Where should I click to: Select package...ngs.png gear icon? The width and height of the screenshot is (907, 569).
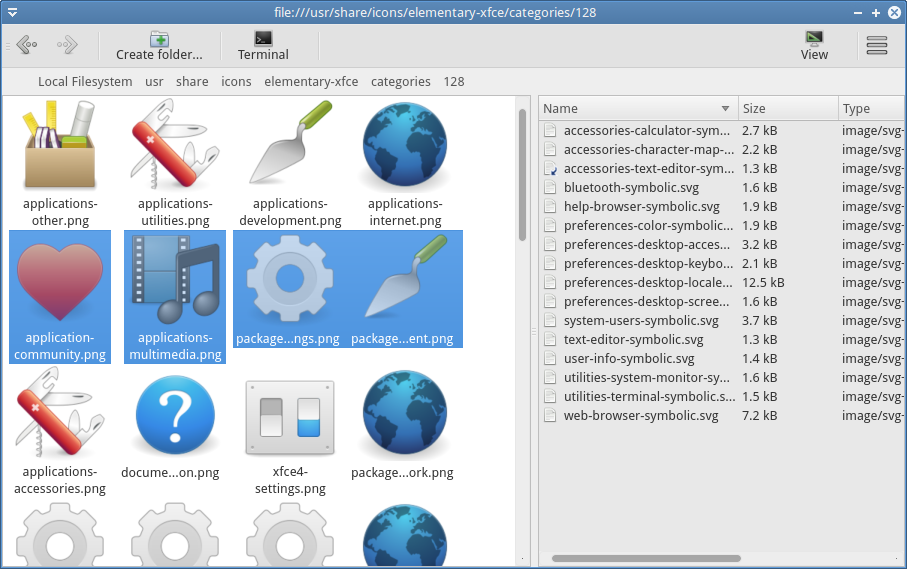point(290,279)
